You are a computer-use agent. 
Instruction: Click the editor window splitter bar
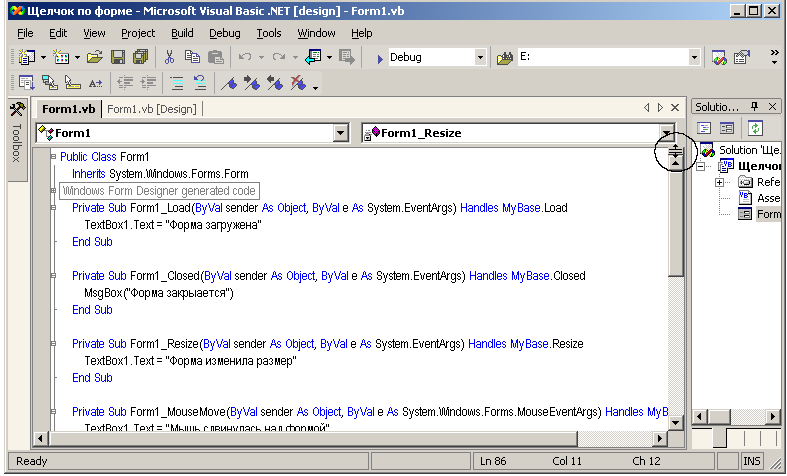(675, 150)
